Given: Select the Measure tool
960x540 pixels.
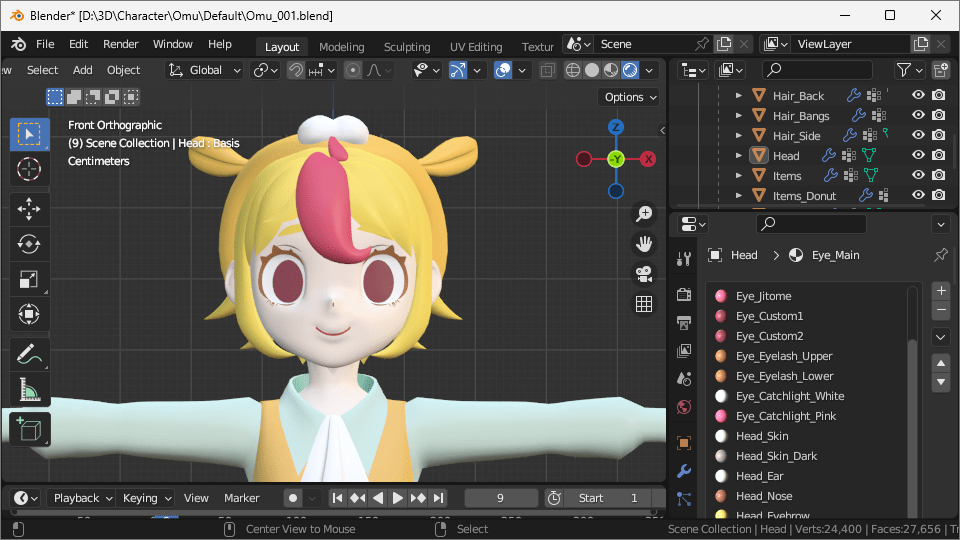Looking at the screenshot, I should click(x=29, y=389).
